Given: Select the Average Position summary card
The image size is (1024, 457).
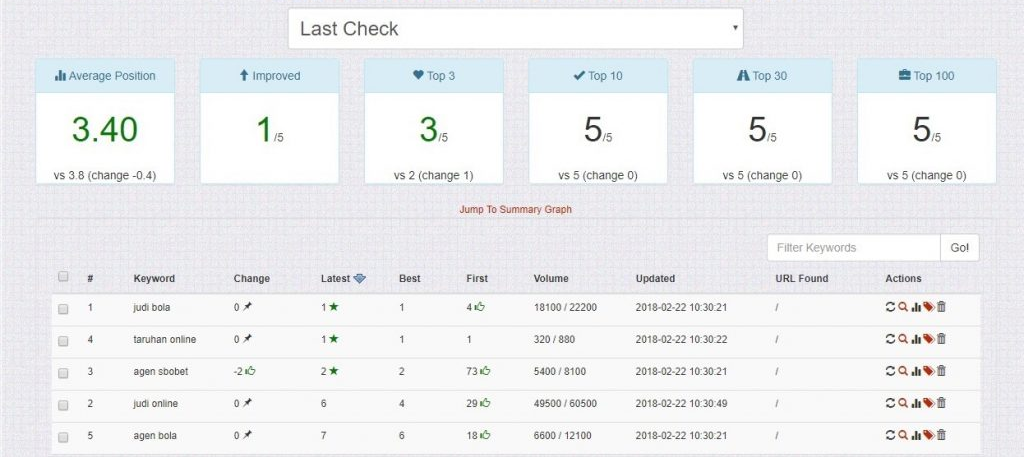Looking at the screenshot, I should tap(105, 121).
